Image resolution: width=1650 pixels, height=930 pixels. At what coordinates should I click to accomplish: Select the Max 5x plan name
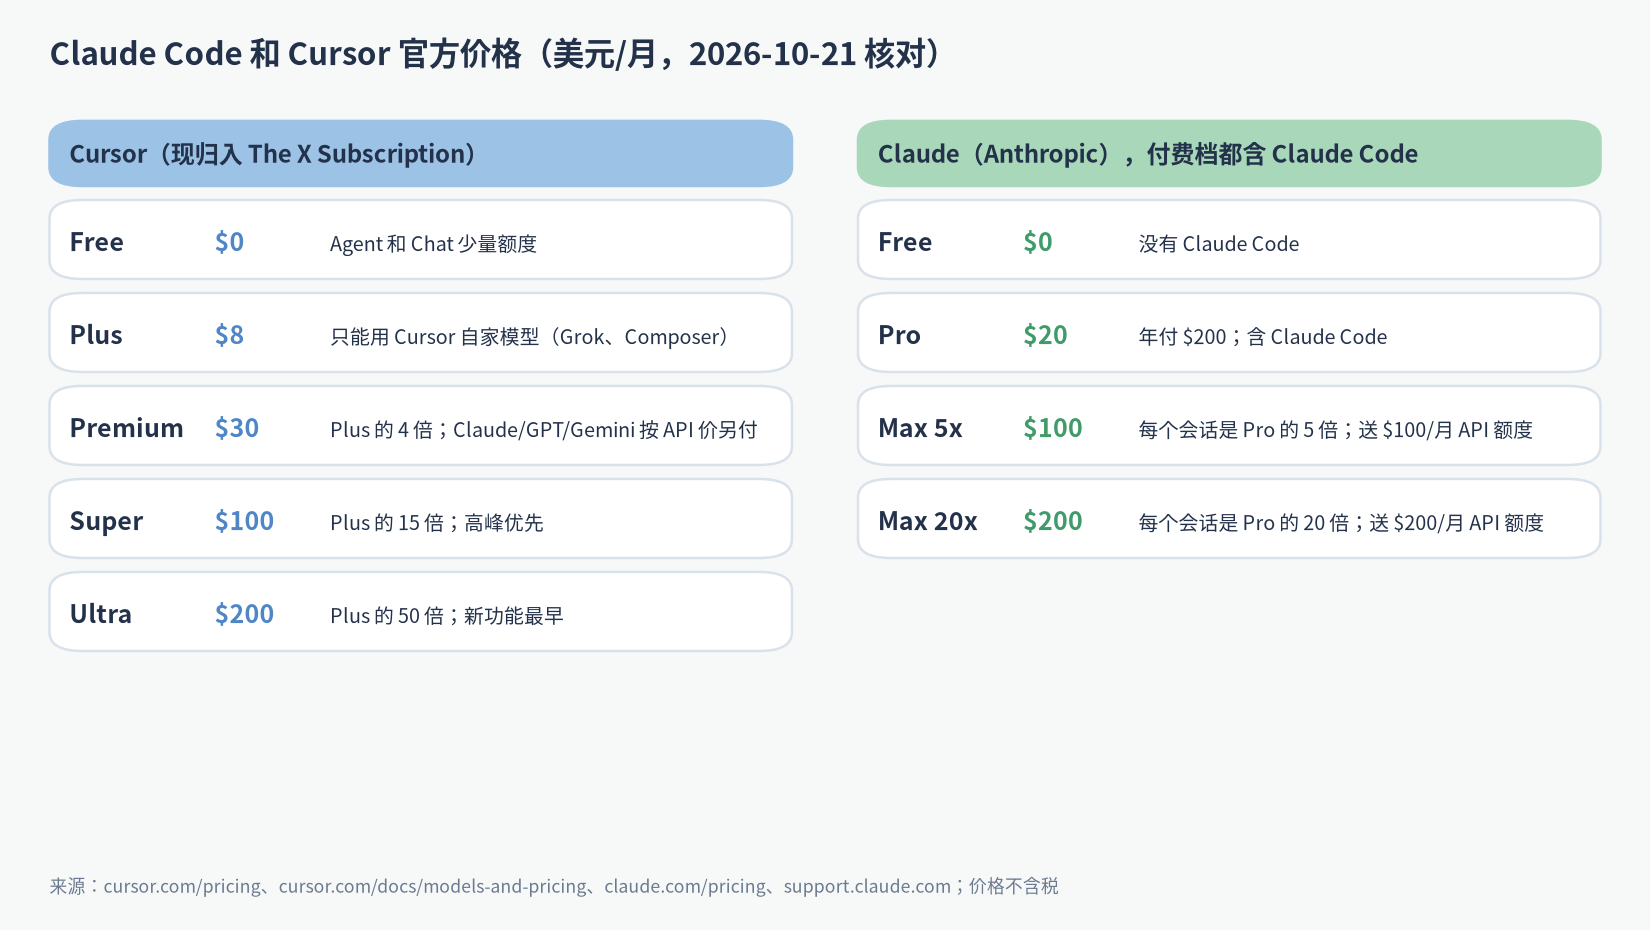pyautogui.click(x=920, y=428)
